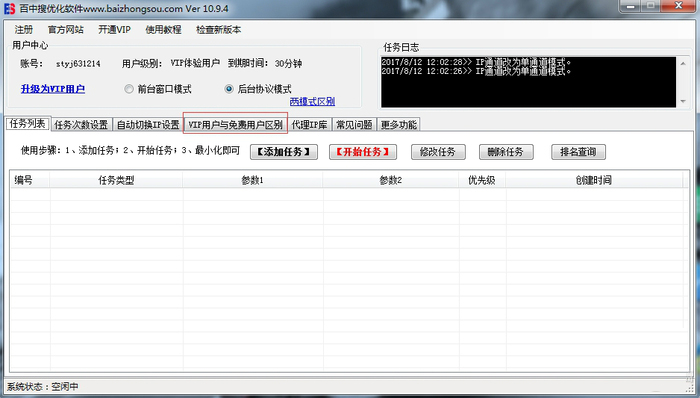Click task log scrollbar down arrow
700x398 pixels.
coord(683,101)
